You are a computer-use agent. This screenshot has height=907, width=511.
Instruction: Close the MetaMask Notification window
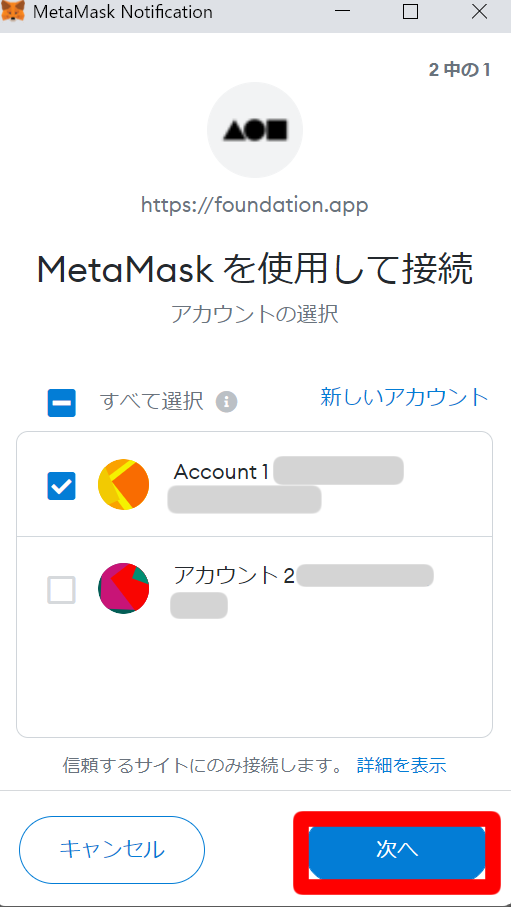pyautogui.click(x=479, y=12)
